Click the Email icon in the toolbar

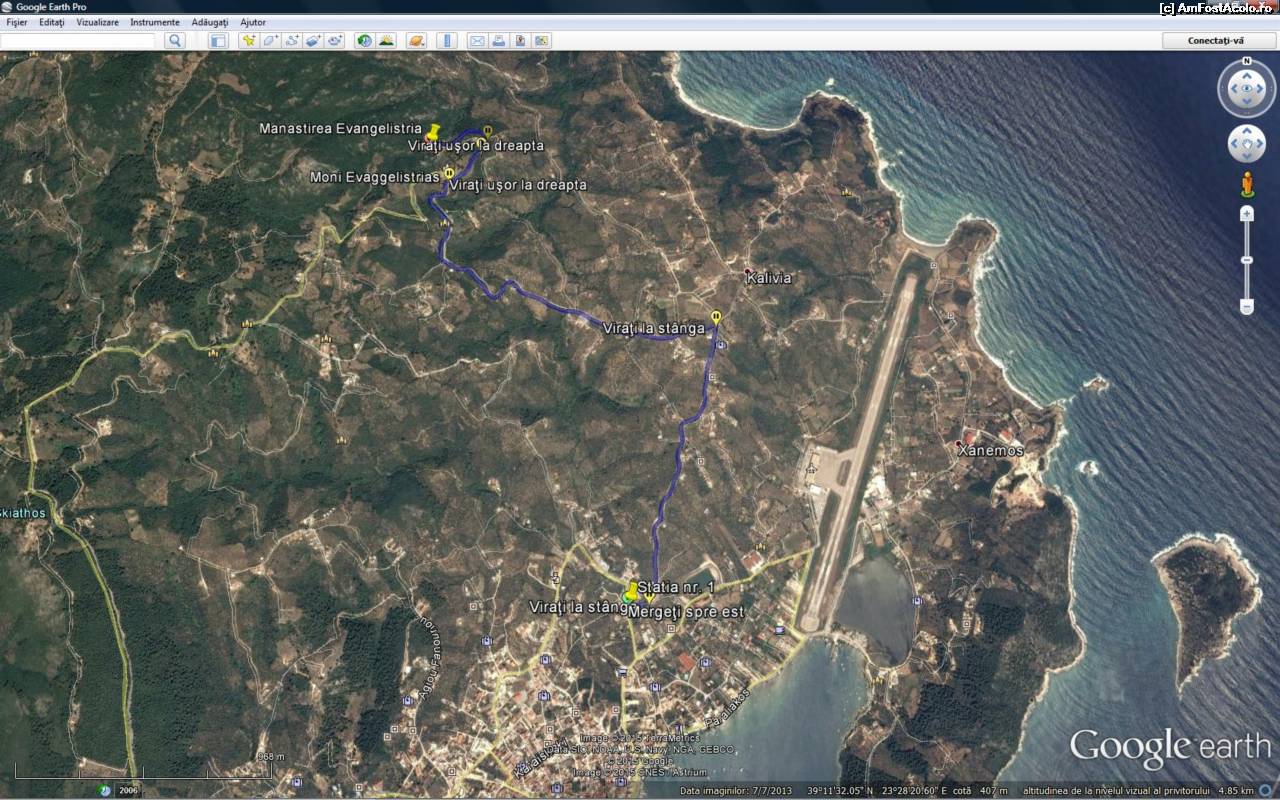[477, 41]
